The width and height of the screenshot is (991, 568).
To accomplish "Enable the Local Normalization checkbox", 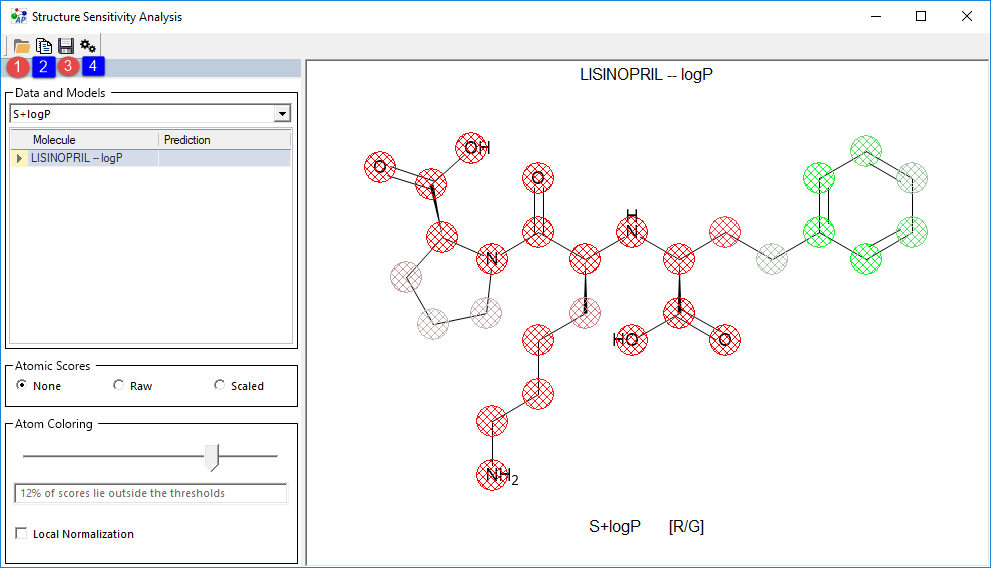I will tap(21, 533).
